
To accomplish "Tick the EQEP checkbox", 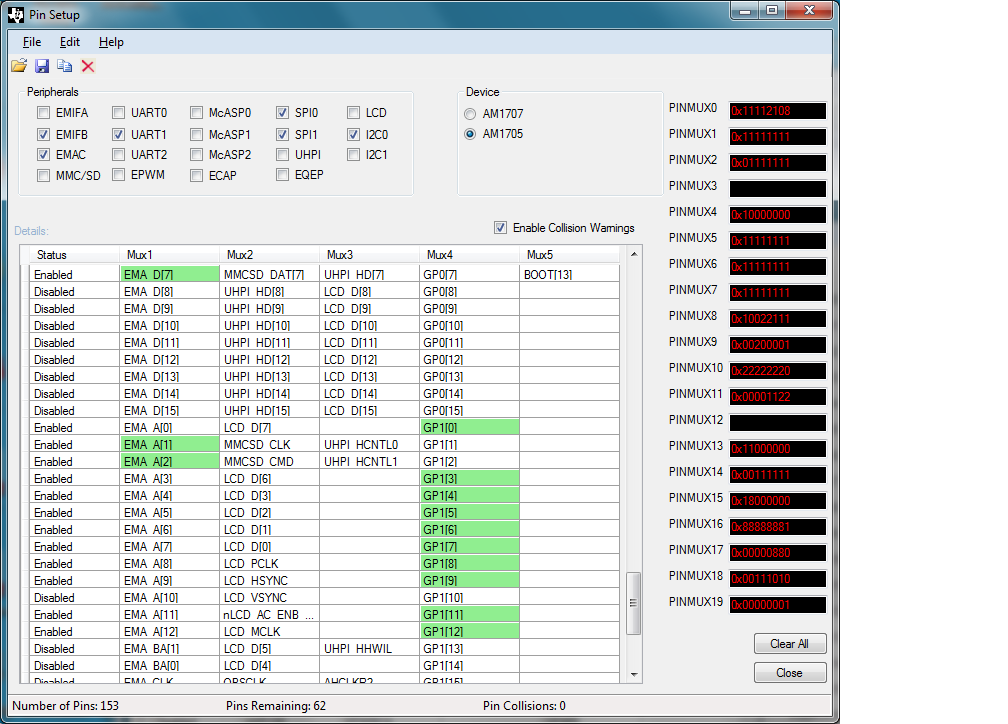I will click(x=282, y=174).
